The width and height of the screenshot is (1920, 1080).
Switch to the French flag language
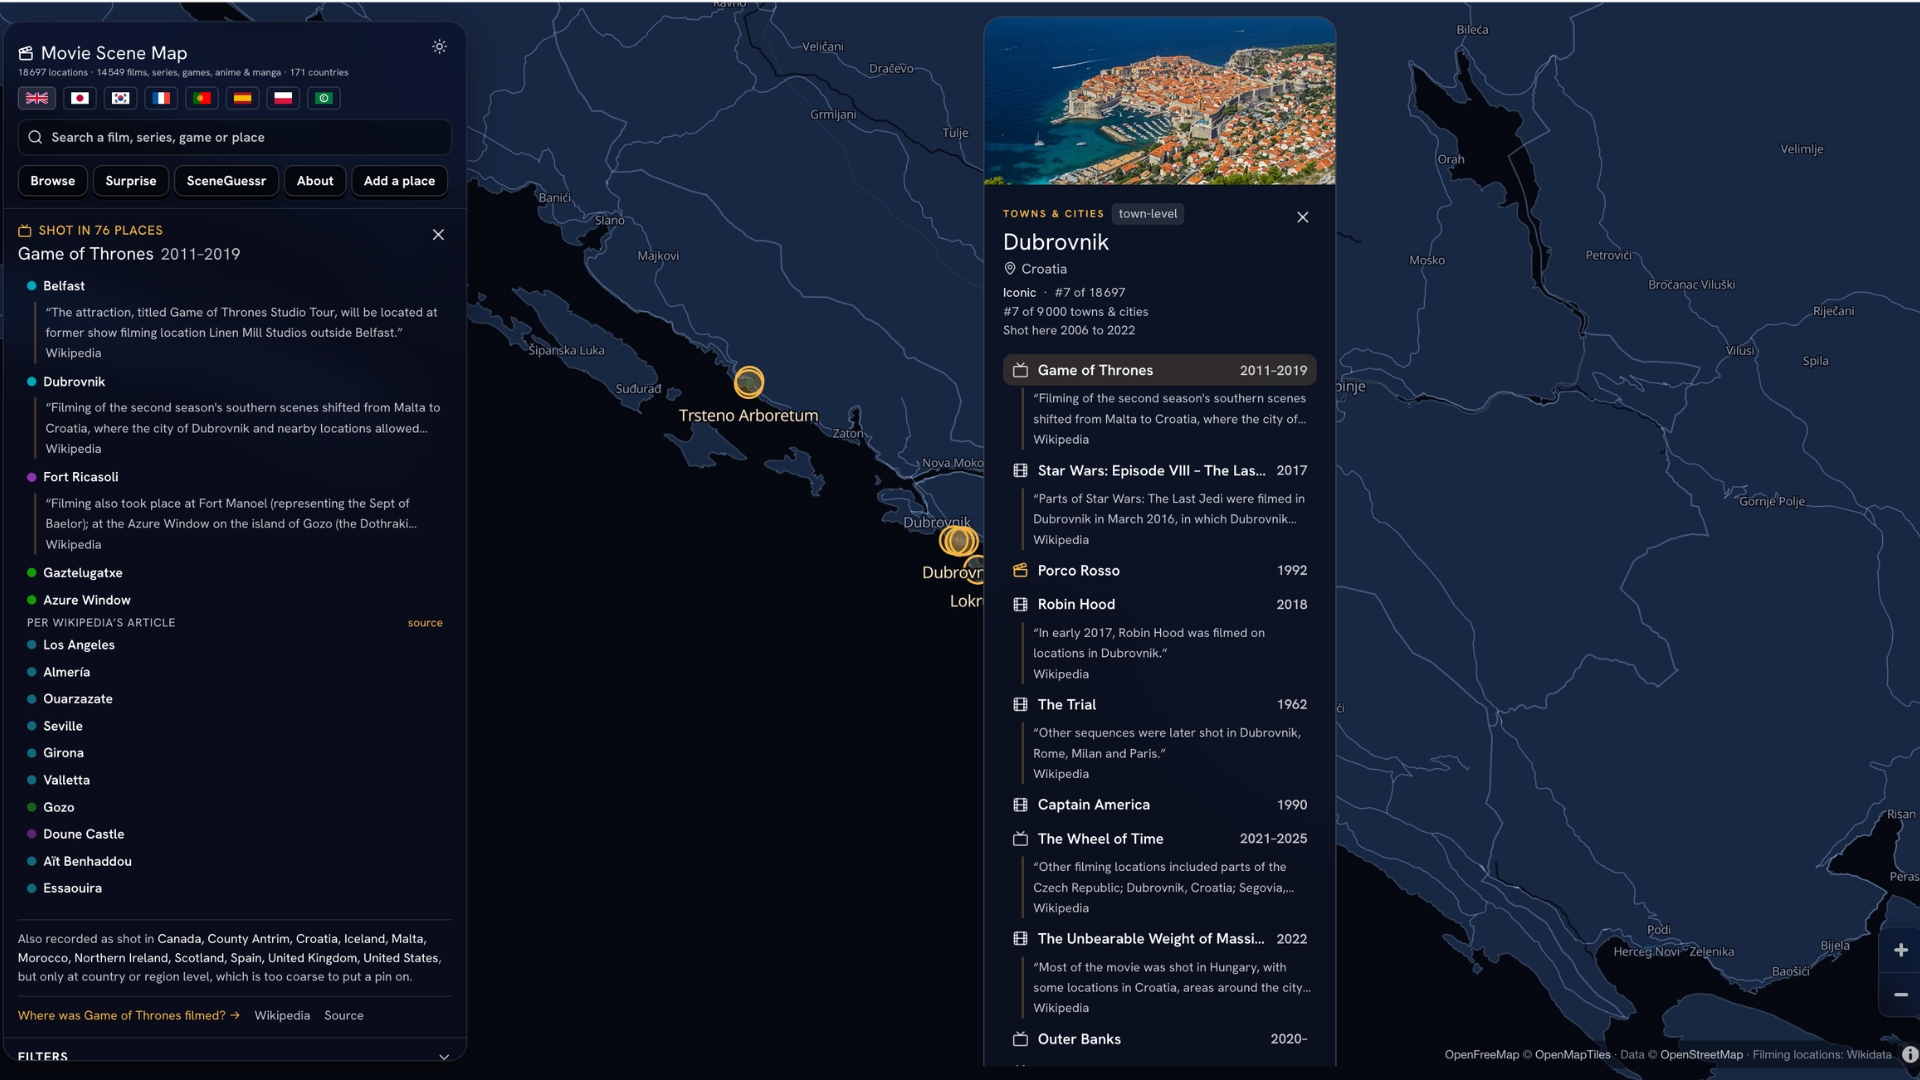(161, 98)
